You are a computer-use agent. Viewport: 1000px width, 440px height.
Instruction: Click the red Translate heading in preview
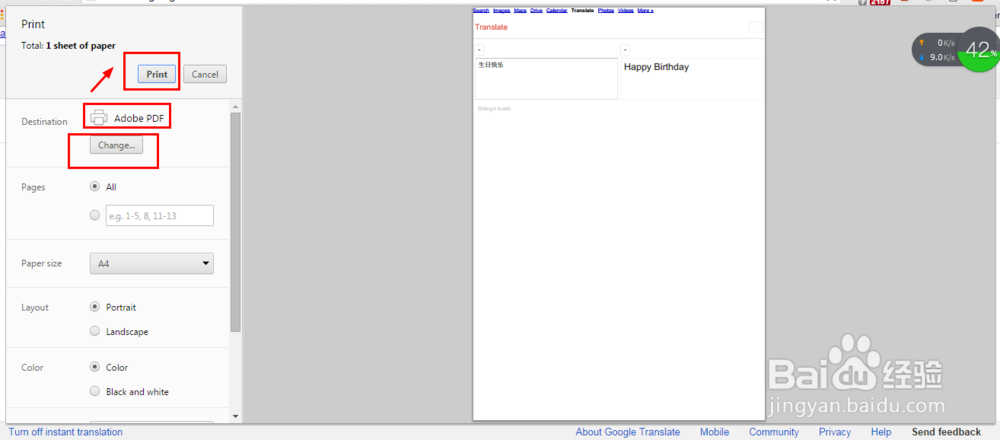(491, 27)
